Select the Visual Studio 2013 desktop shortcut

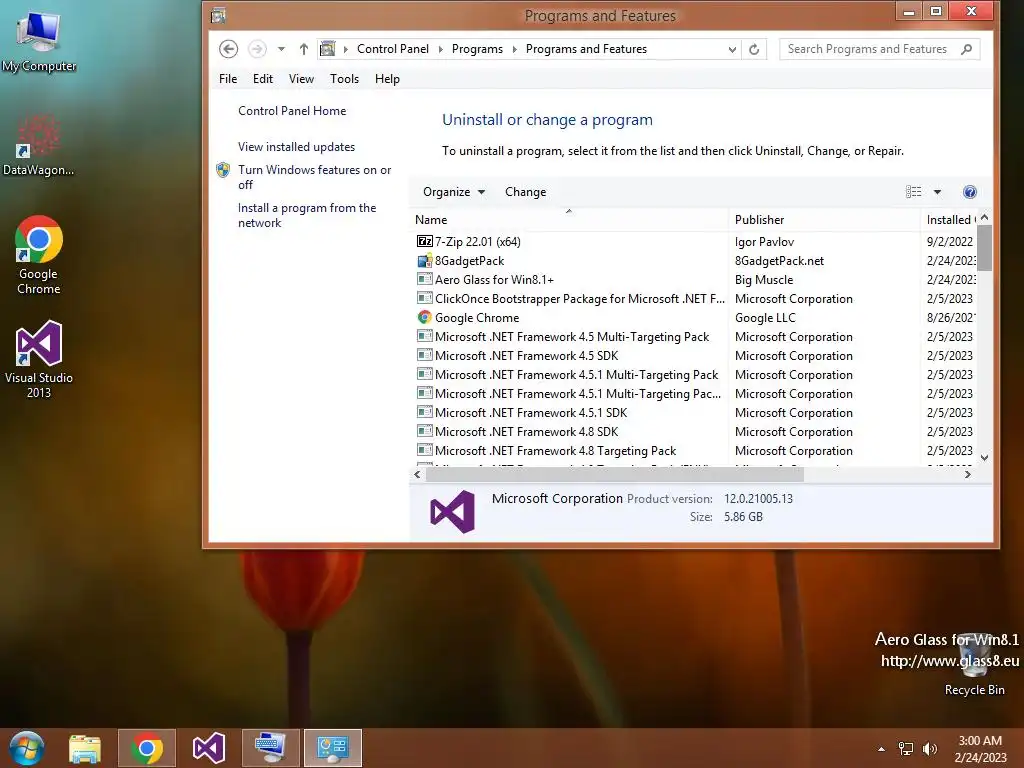39,359
